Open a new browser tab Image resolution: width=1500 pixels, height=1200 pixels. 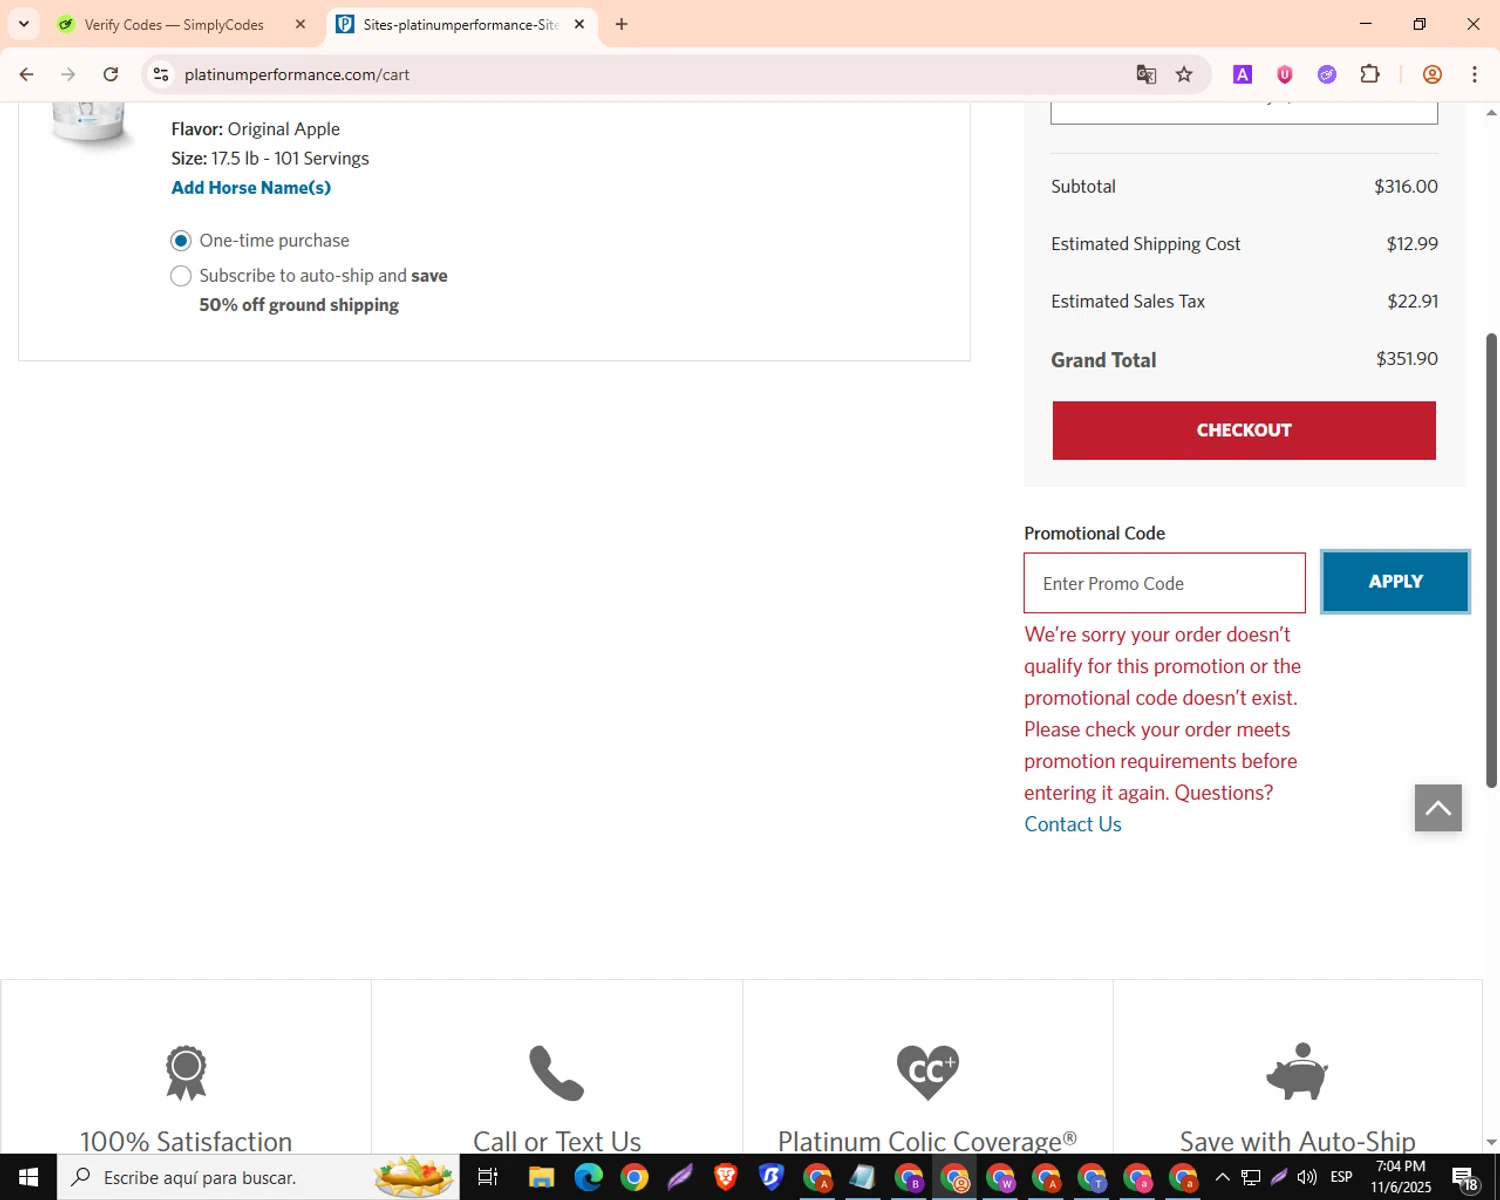click(x=621, y=24)
